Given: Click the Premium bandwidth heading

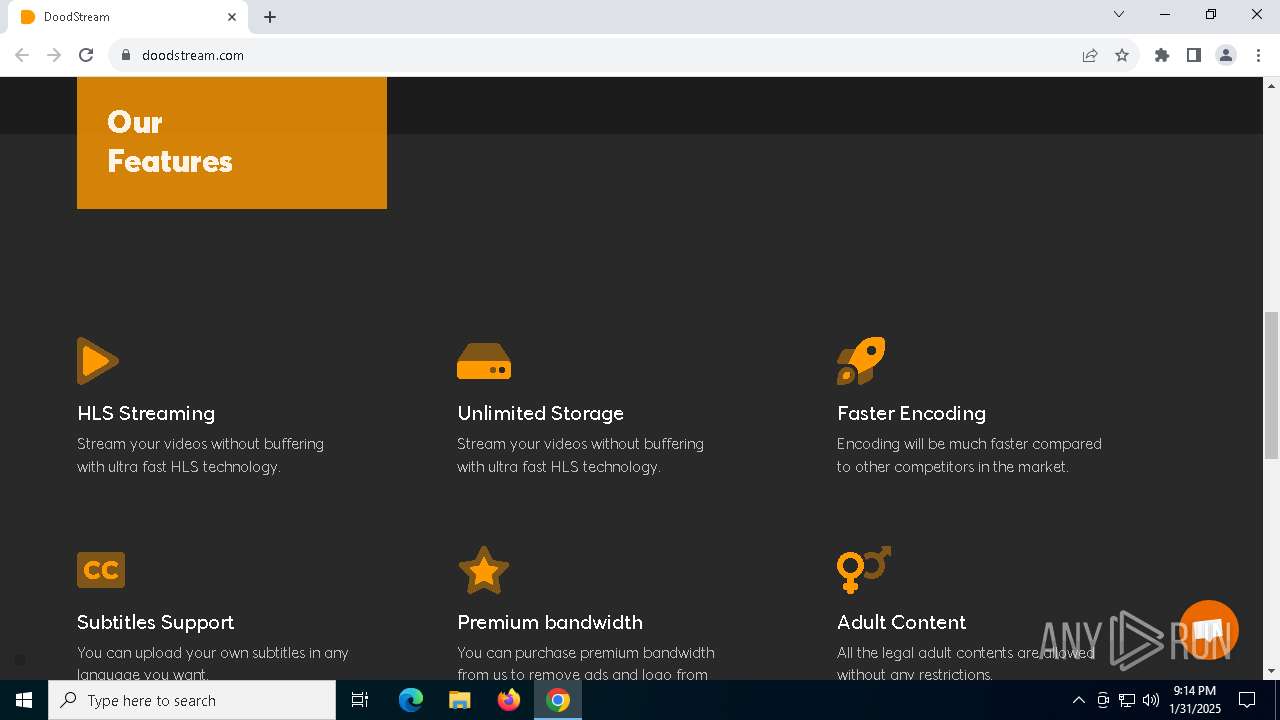Looking at the screenshot, I should (550, 622).
